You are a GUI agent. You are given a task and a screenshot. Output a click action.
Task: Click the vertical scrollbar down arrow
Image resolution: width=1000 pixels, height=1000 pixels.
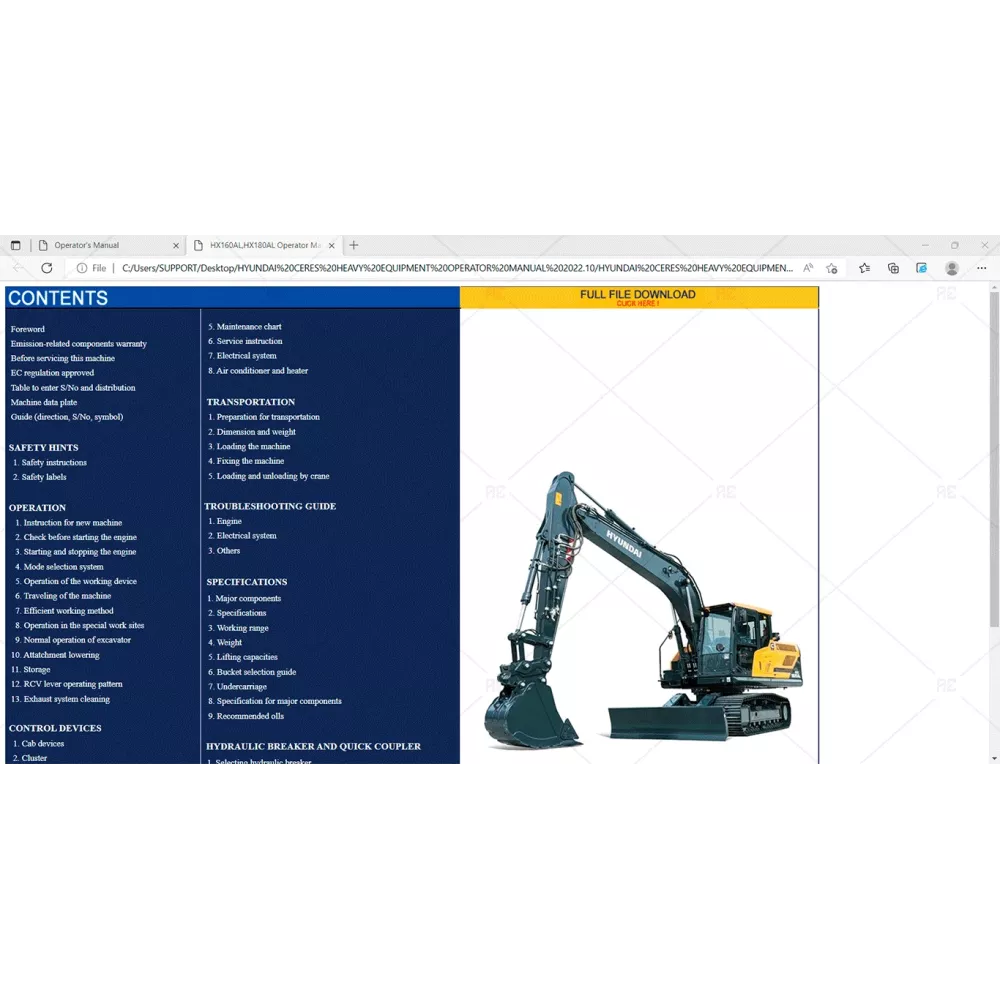click(994, 759)
